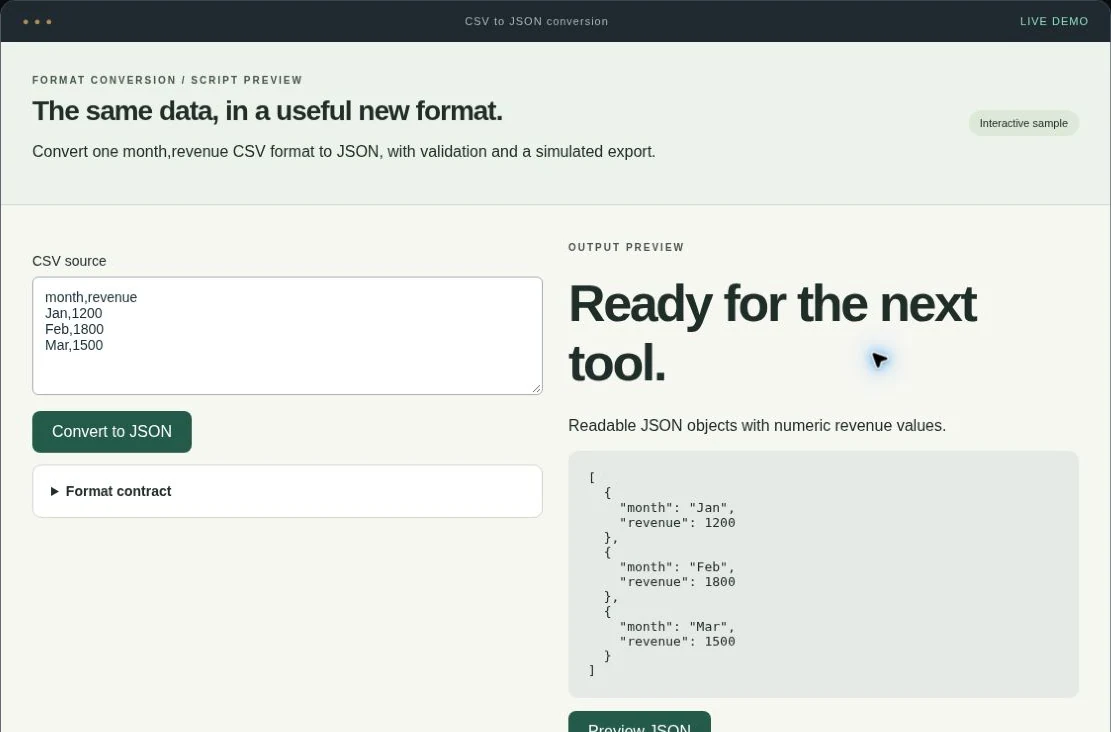The width and height of the screenshot is (1111, 732).
Task: Click 'Readable JSON objects with numeric revenue values.'
Action: (x=757, y=425)
